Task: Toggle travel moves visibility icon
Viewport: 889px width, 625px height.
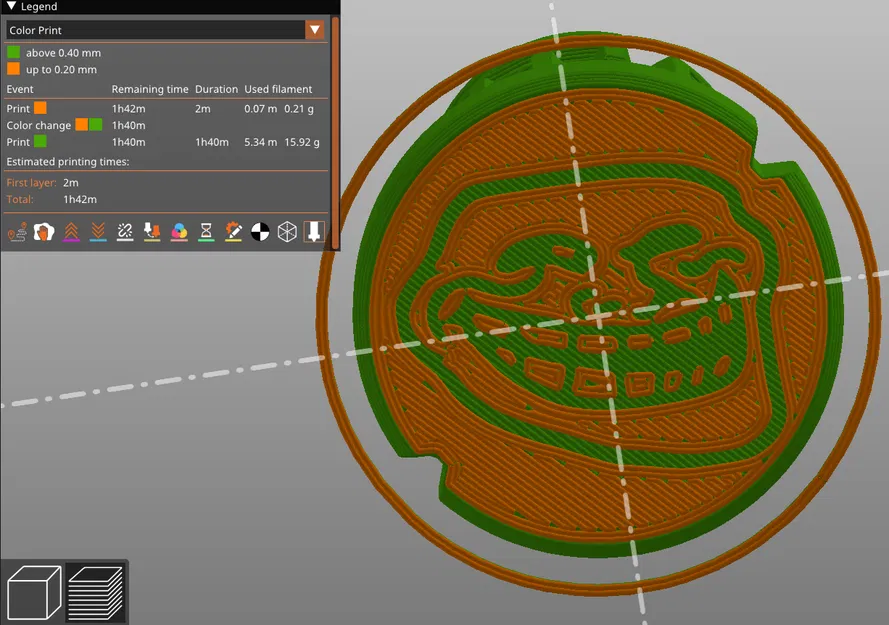Action: 17,232
